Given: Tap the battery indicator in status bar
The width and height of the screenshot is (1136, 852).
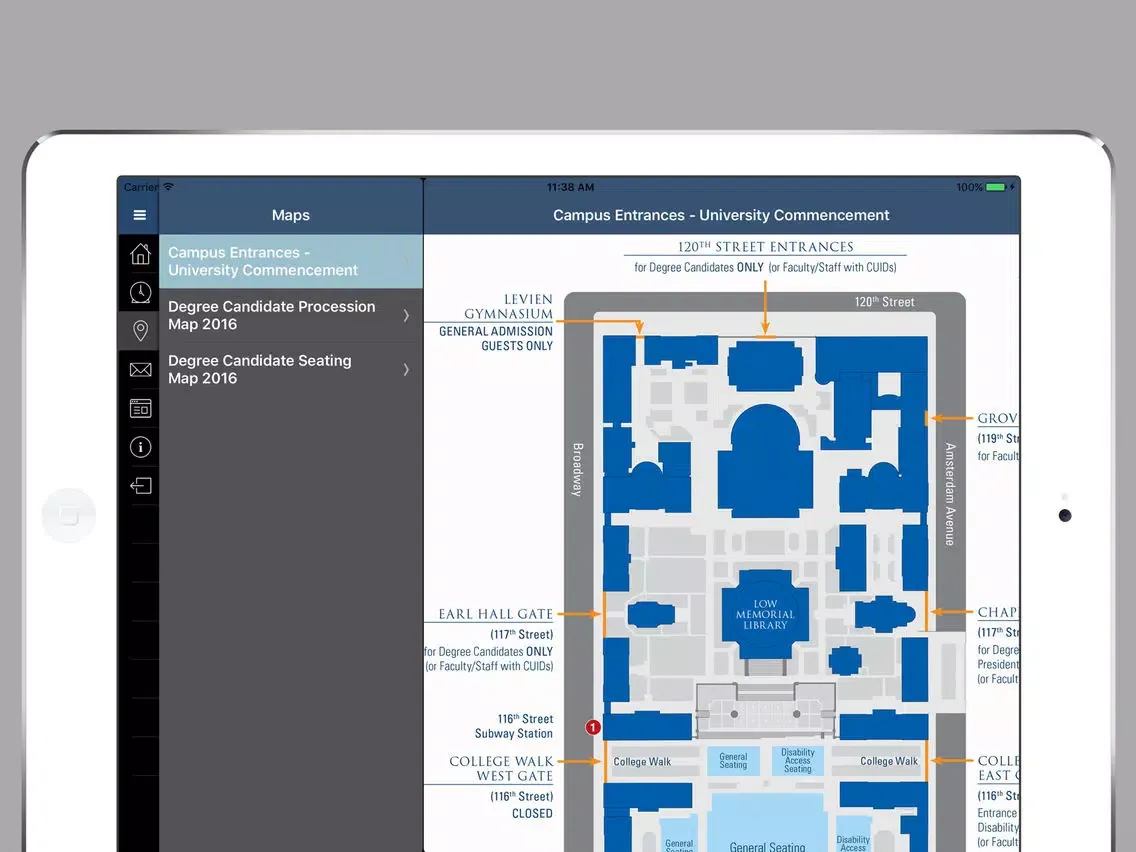Looking at the screenshot, I should 996,187.
